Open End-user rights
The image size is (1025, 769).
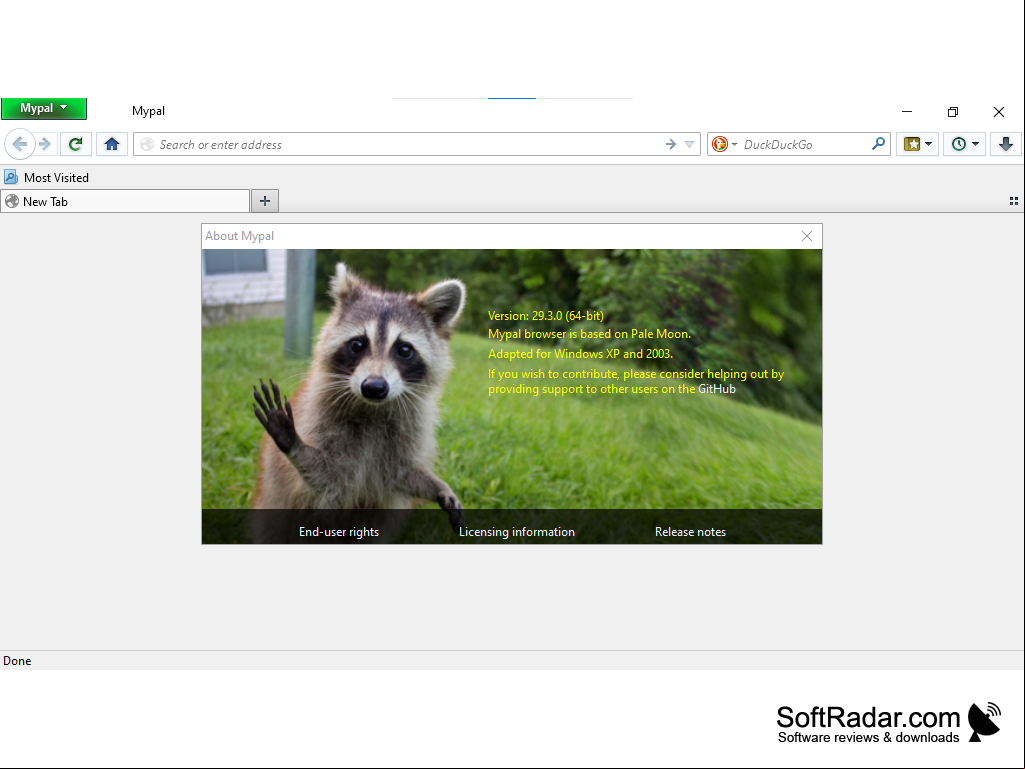pos(339,532)
